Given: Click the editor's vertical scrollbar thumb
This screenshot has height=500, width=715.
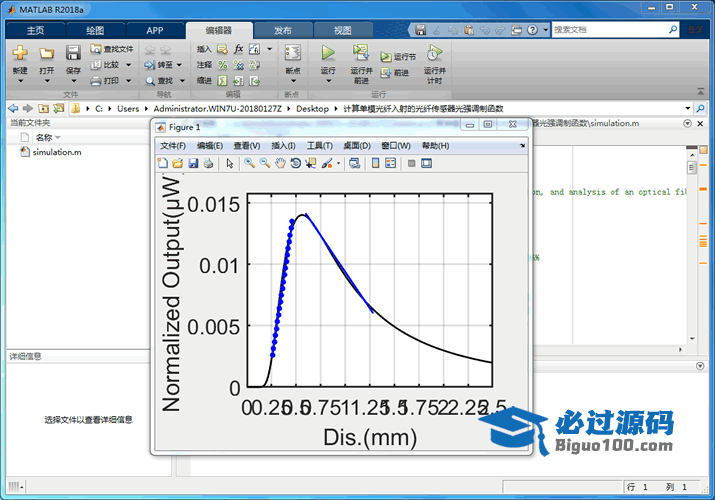Looking at the screenshot, I should coord(692,167).
